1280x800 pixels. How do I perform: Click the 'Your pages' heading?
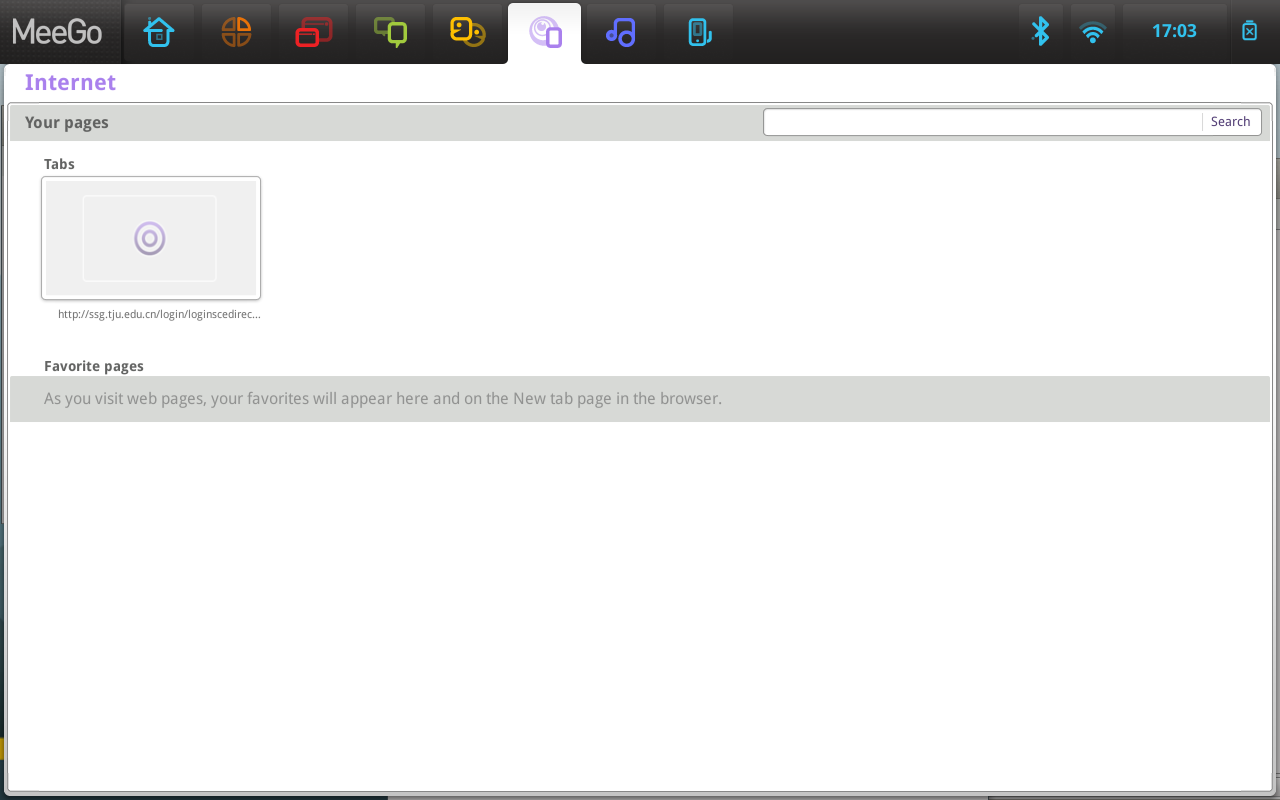pyautogui.click(x=67, y=122)
